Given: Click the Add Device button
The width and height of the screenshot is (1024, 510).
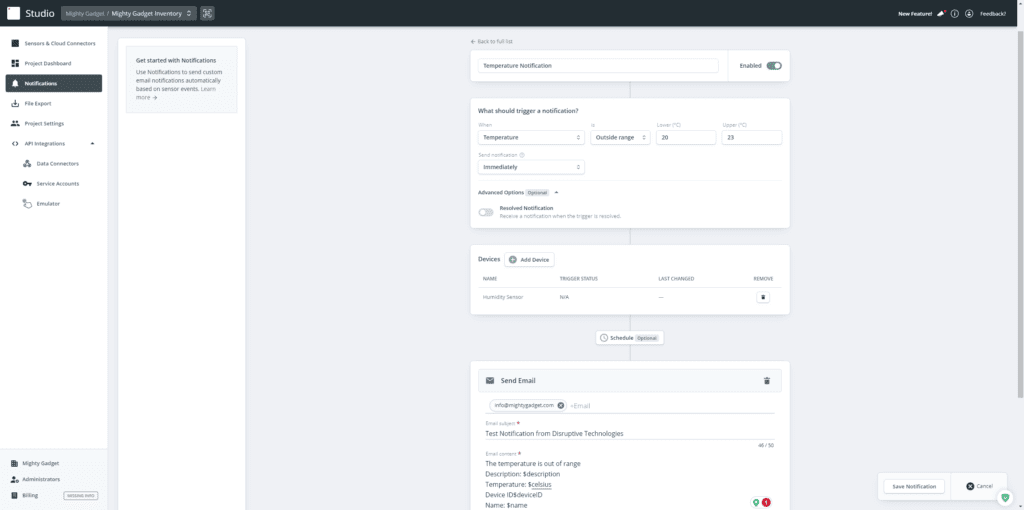Looking at the screenshot, I should coord(529,259).
